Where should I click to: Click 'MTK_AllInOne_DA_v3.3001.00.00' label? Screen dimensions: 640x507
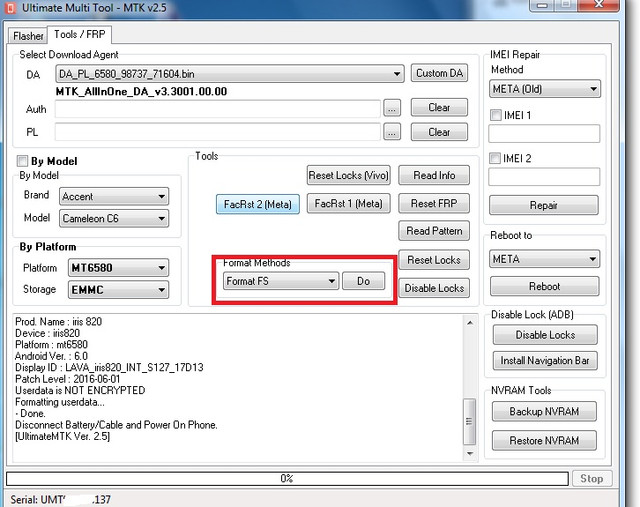141,91
